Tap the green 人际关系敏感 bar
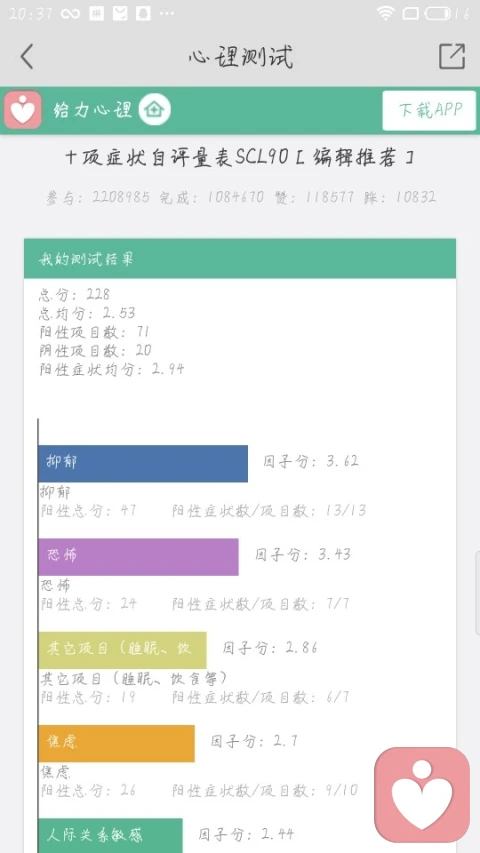The width and height of the screenshot is (480, 853). pyautogui.click(x=110, y=836)
